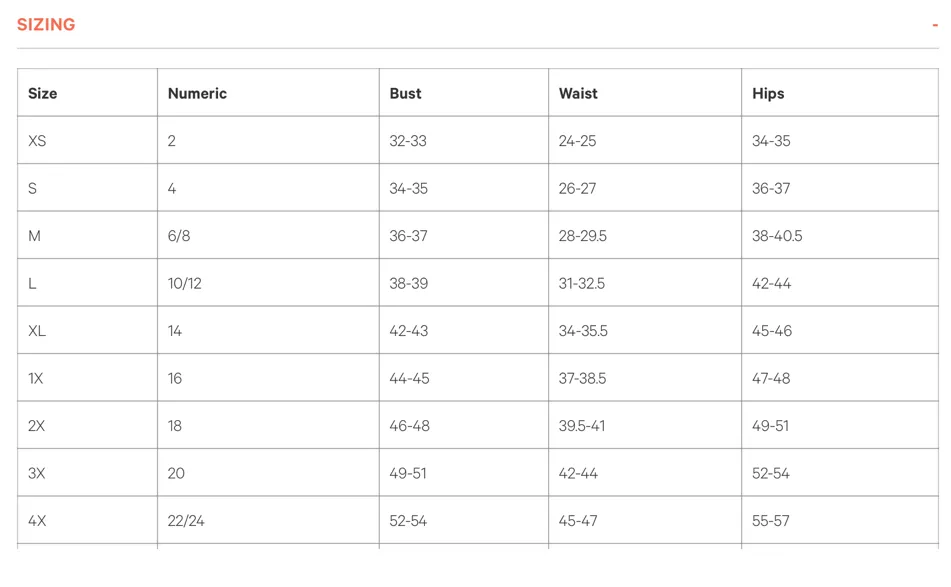Viewport: 951px width, 587px height.
Task: Select the 2X hips value 49-51
Action: [770, 426]
